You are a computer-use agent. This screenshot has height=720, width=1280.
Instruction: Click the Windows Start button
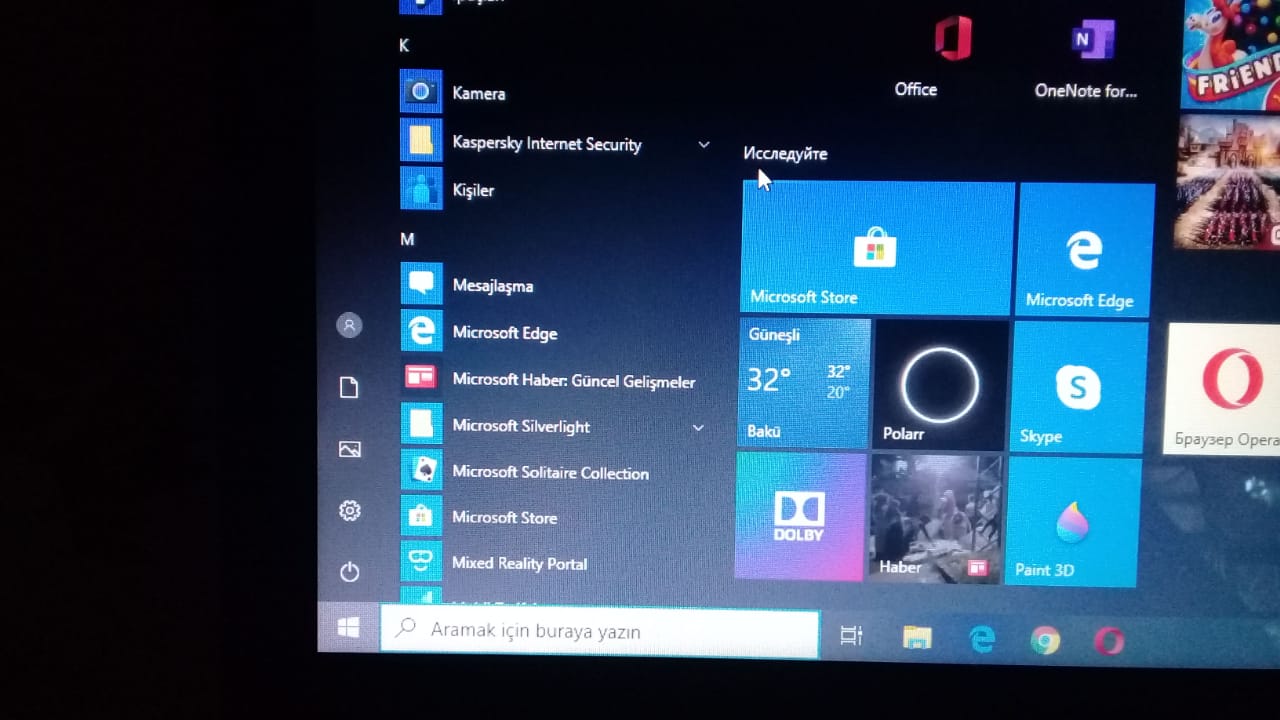348,627
